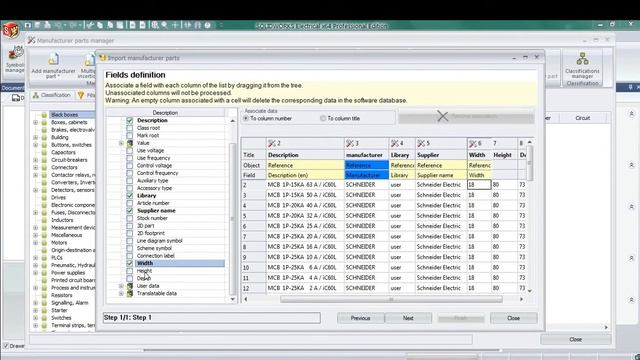Screen dimensions: 640x360
Task: Switch to the Filters tab
Action: pyautogui.click(x=87, y=95)
